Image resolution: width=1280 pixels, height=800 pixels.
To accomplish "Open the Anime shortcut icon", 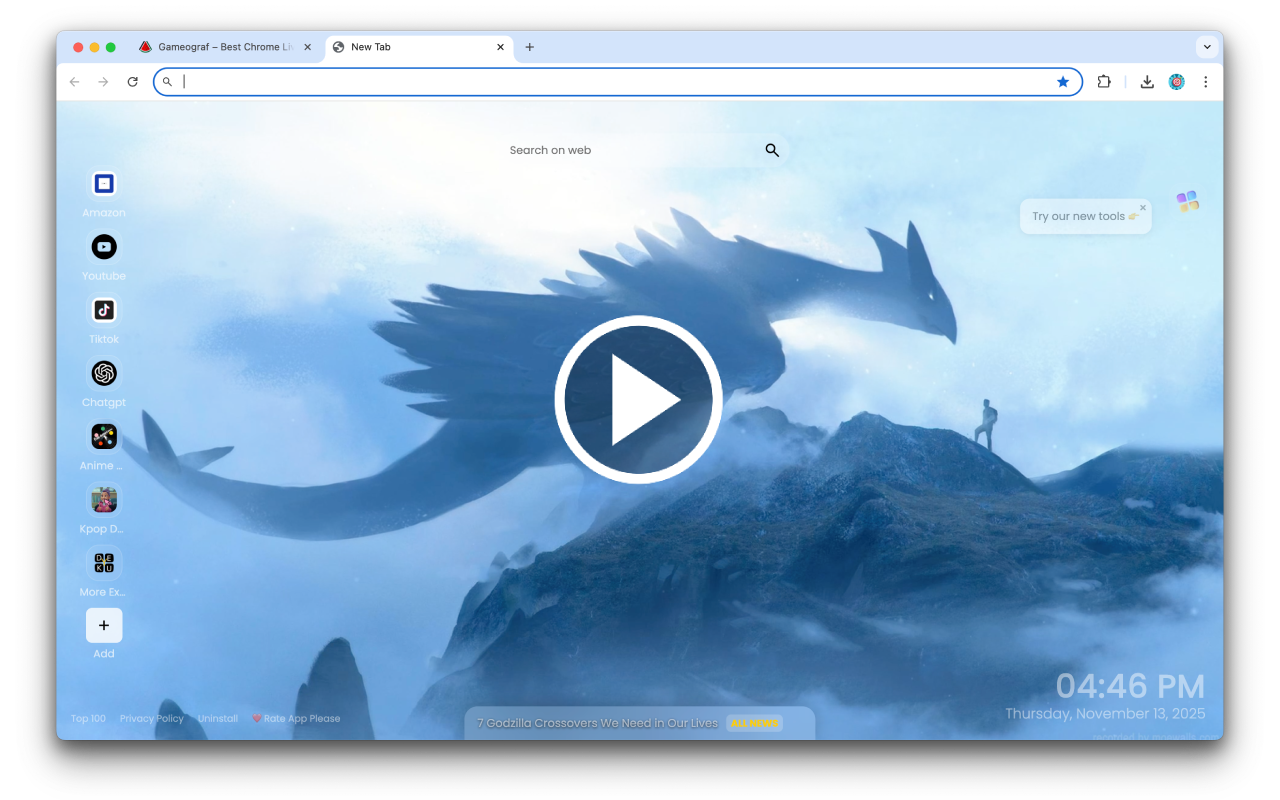I will click(104, 436).
